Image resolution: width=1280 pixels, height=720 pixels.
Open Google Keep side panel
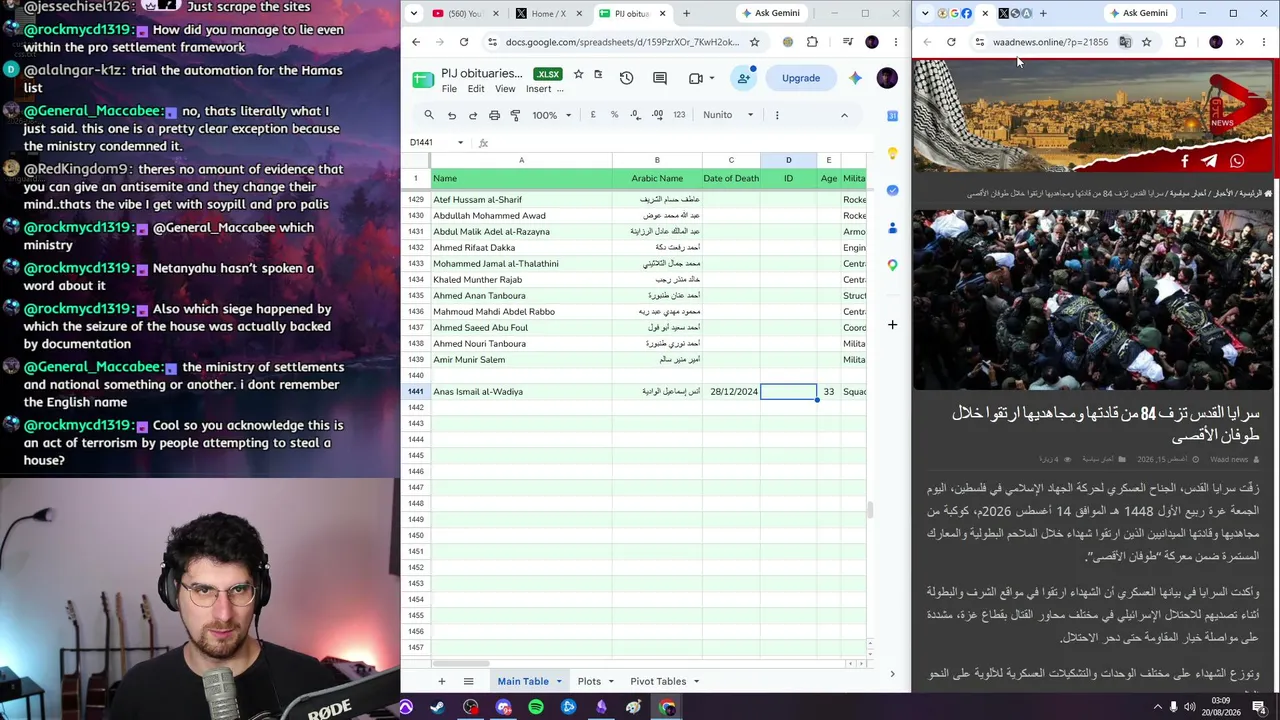pos(892,153)
